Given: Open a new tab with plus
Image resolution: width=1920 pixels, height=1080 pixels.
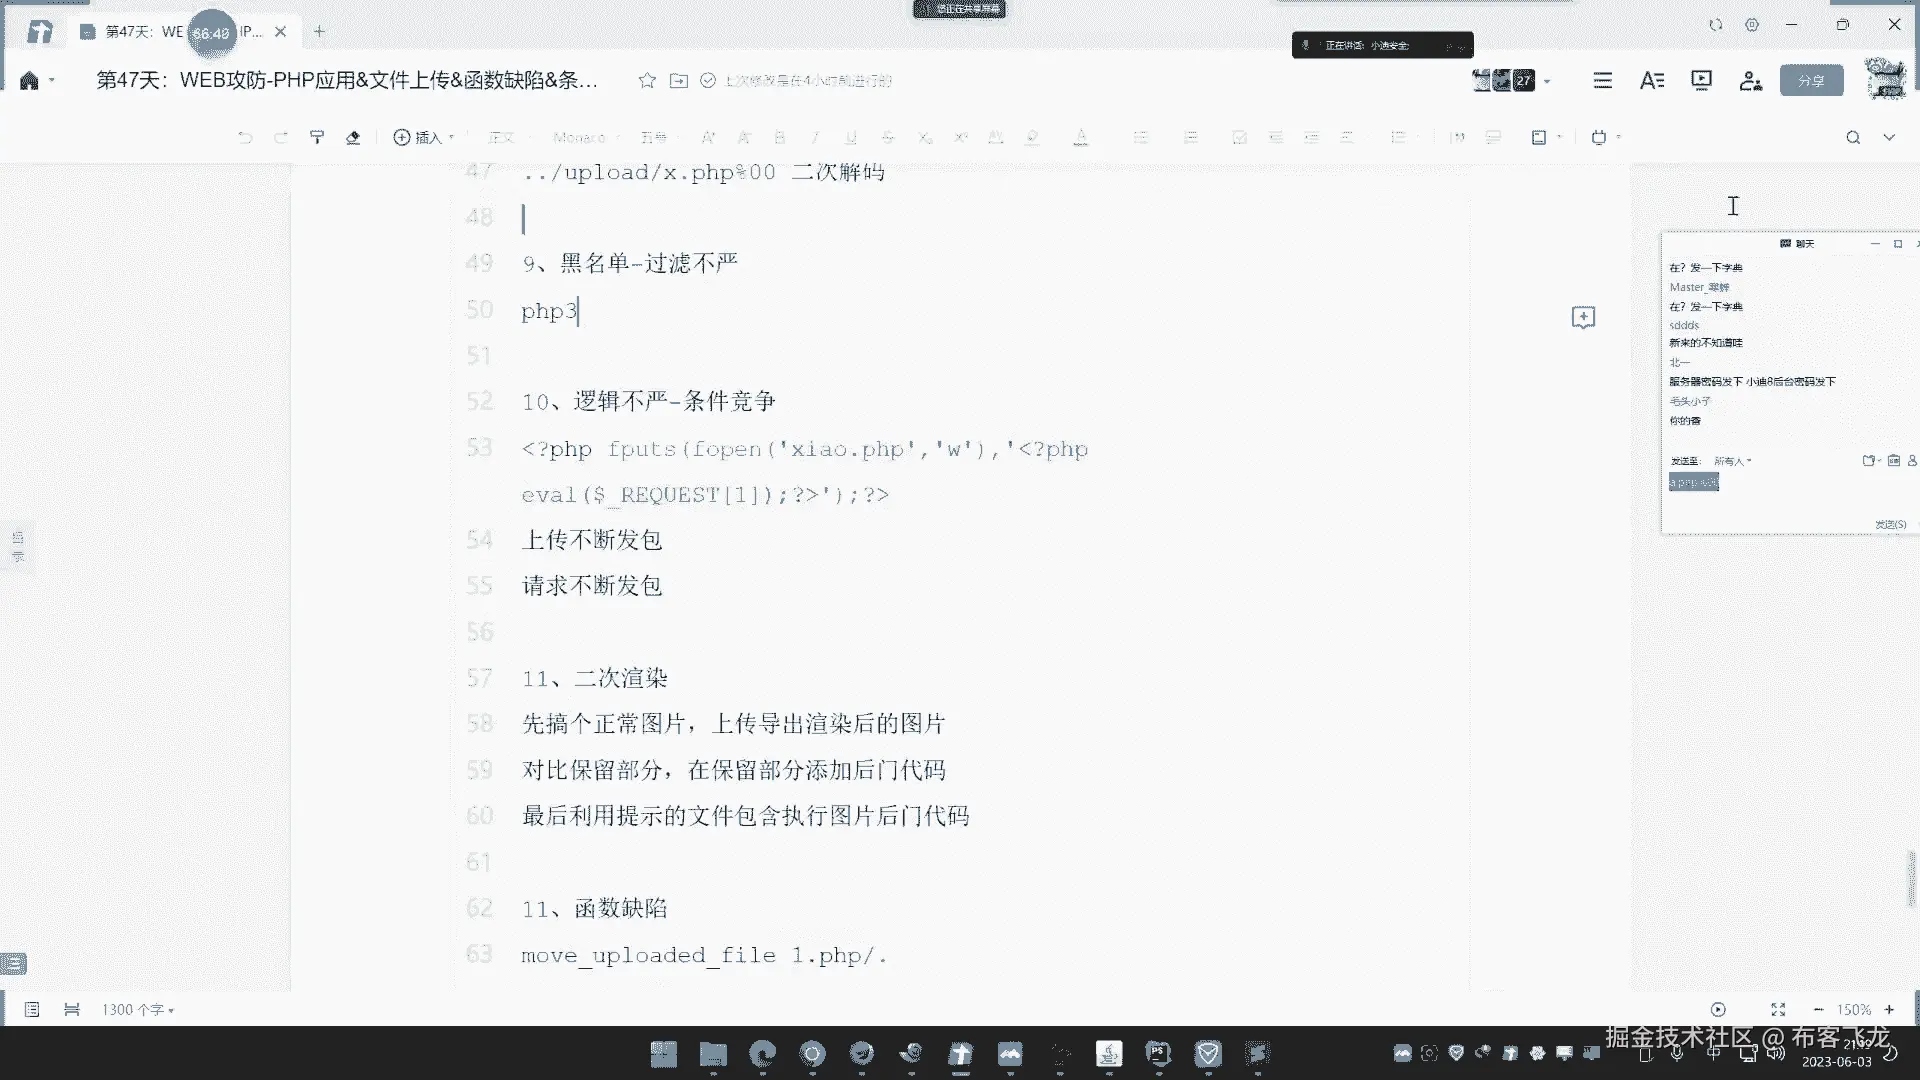Looking at the screenshot, I should [319, 32].
